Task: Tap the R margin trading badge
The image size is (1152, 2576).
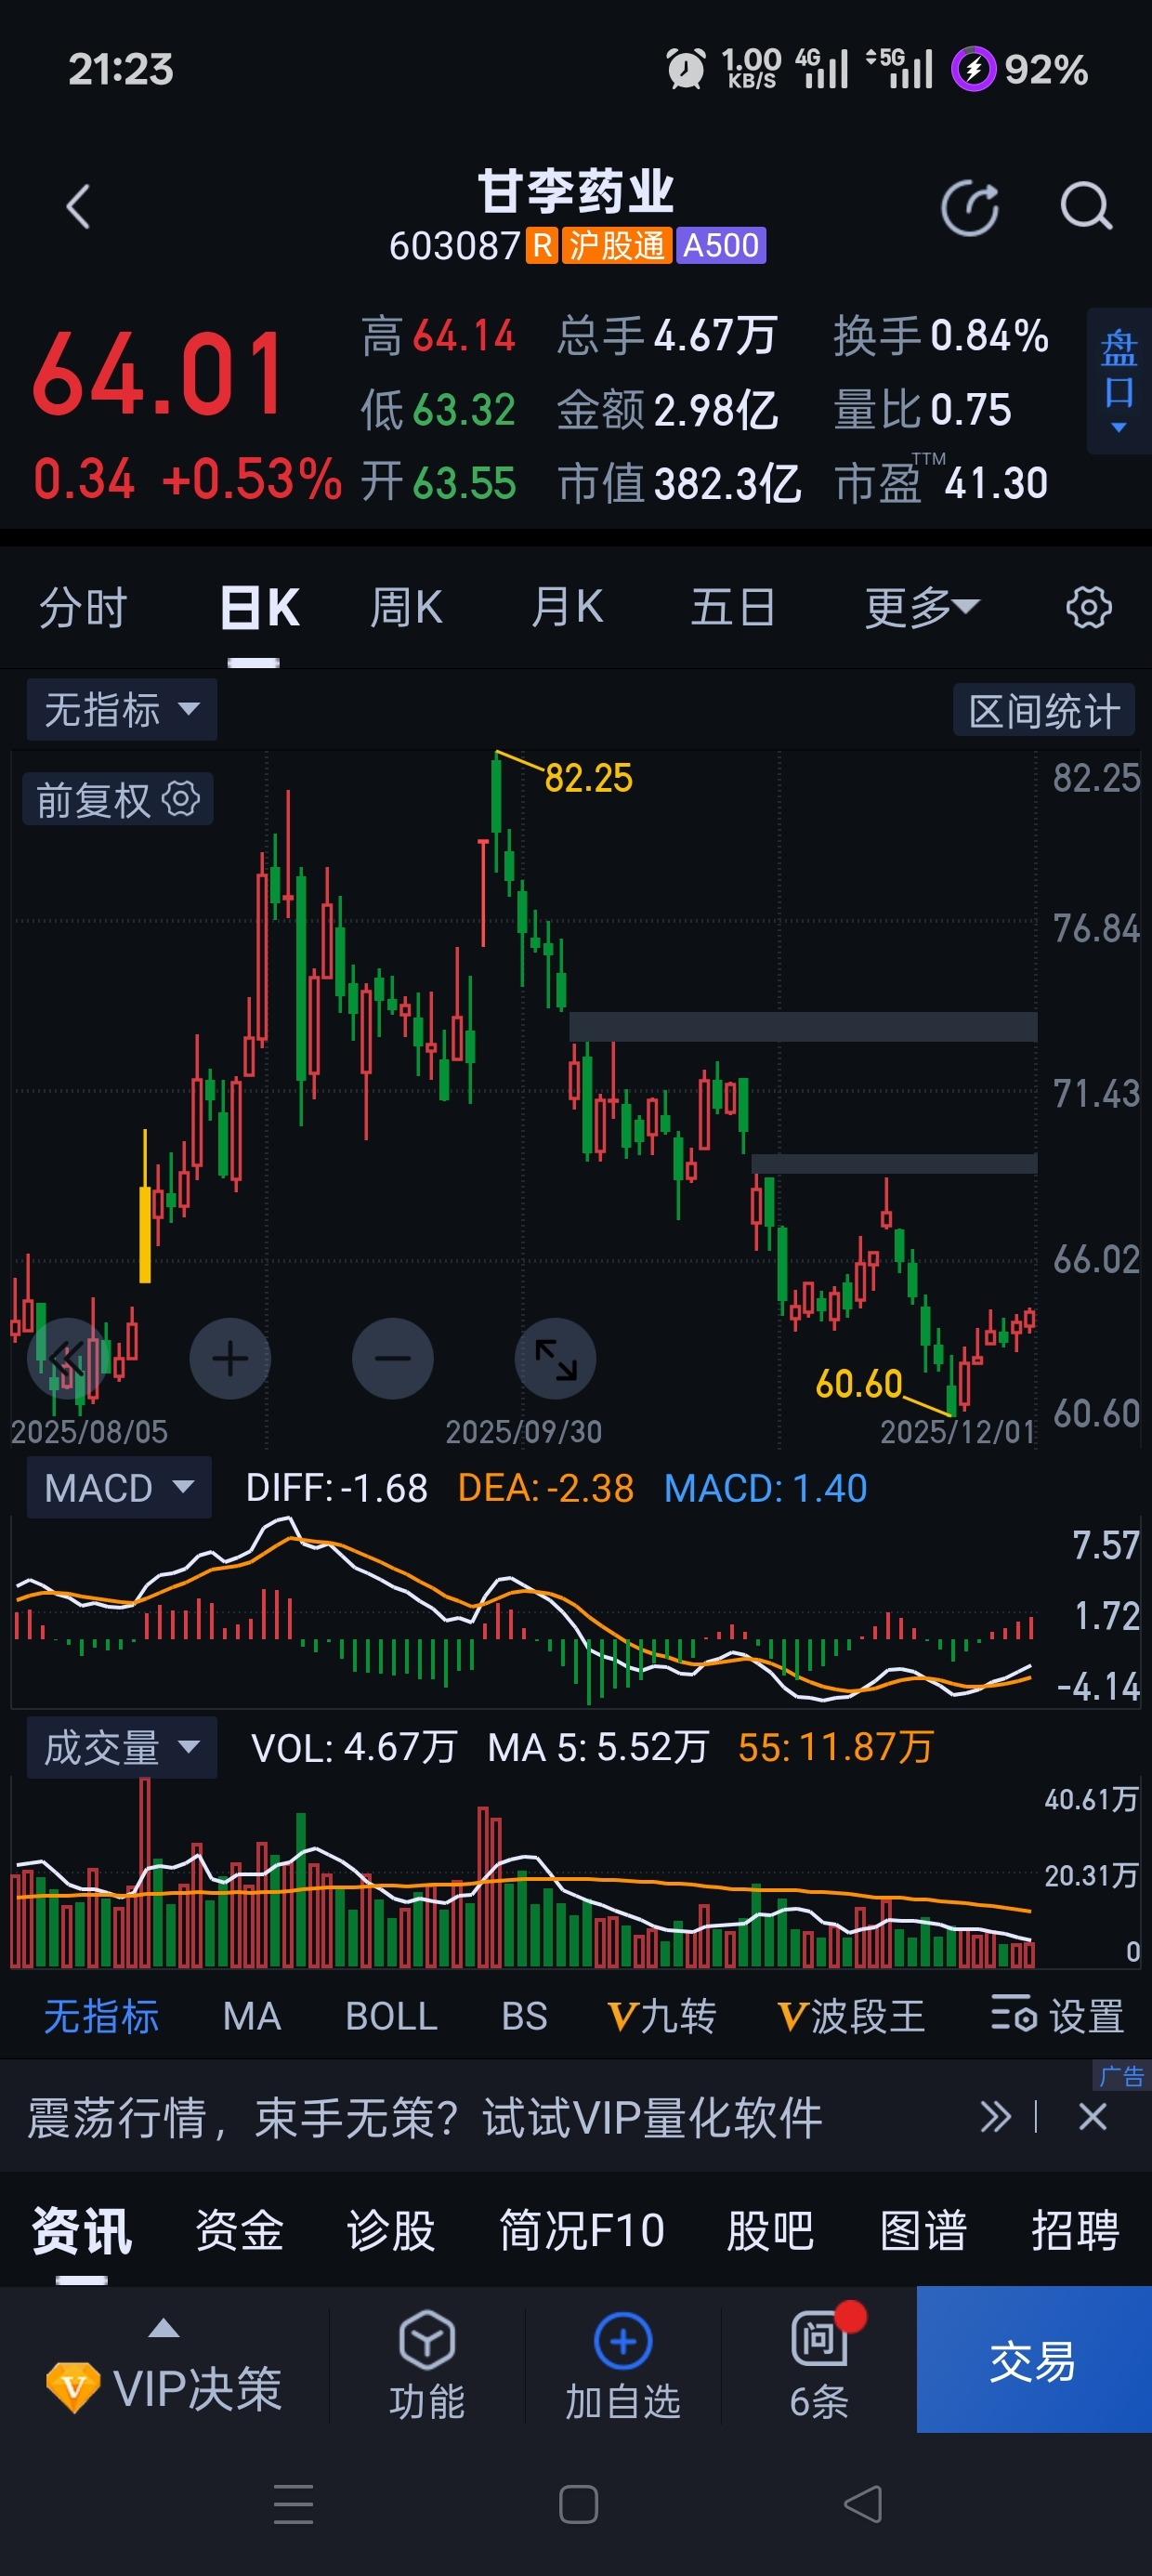Action: 541,245
